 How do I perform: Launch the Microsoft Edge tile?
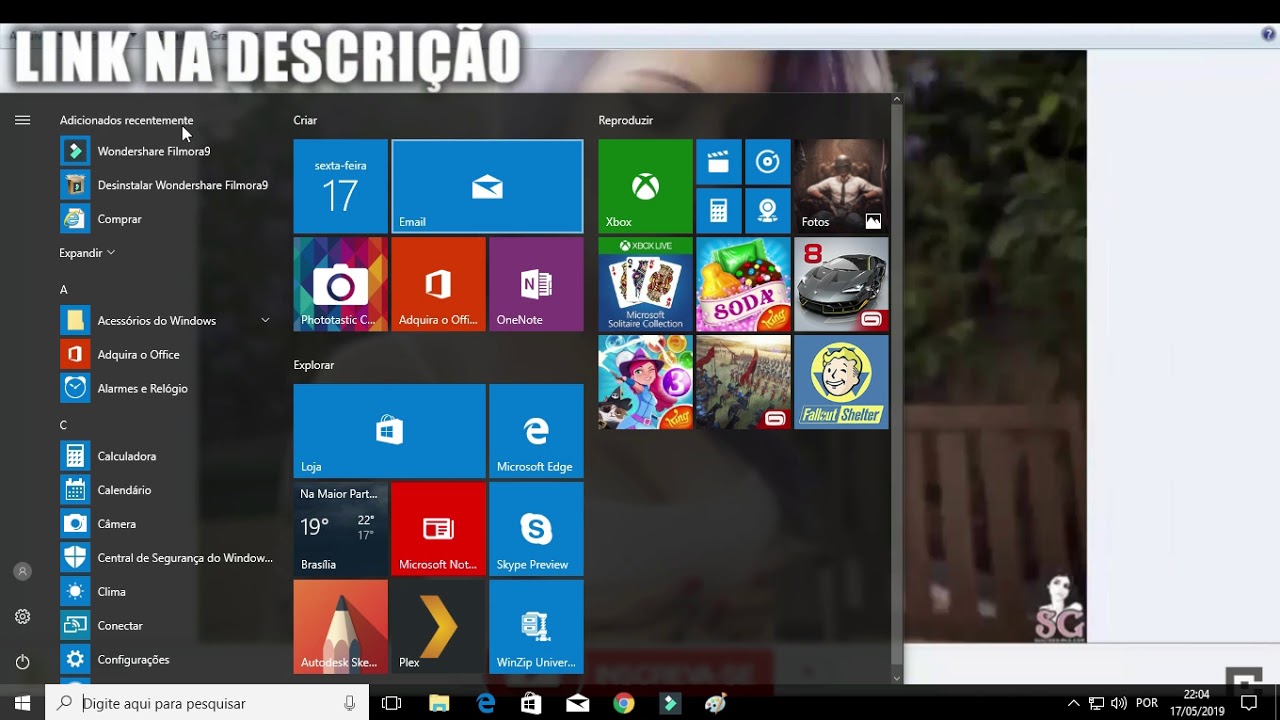[x=536, y=431]
